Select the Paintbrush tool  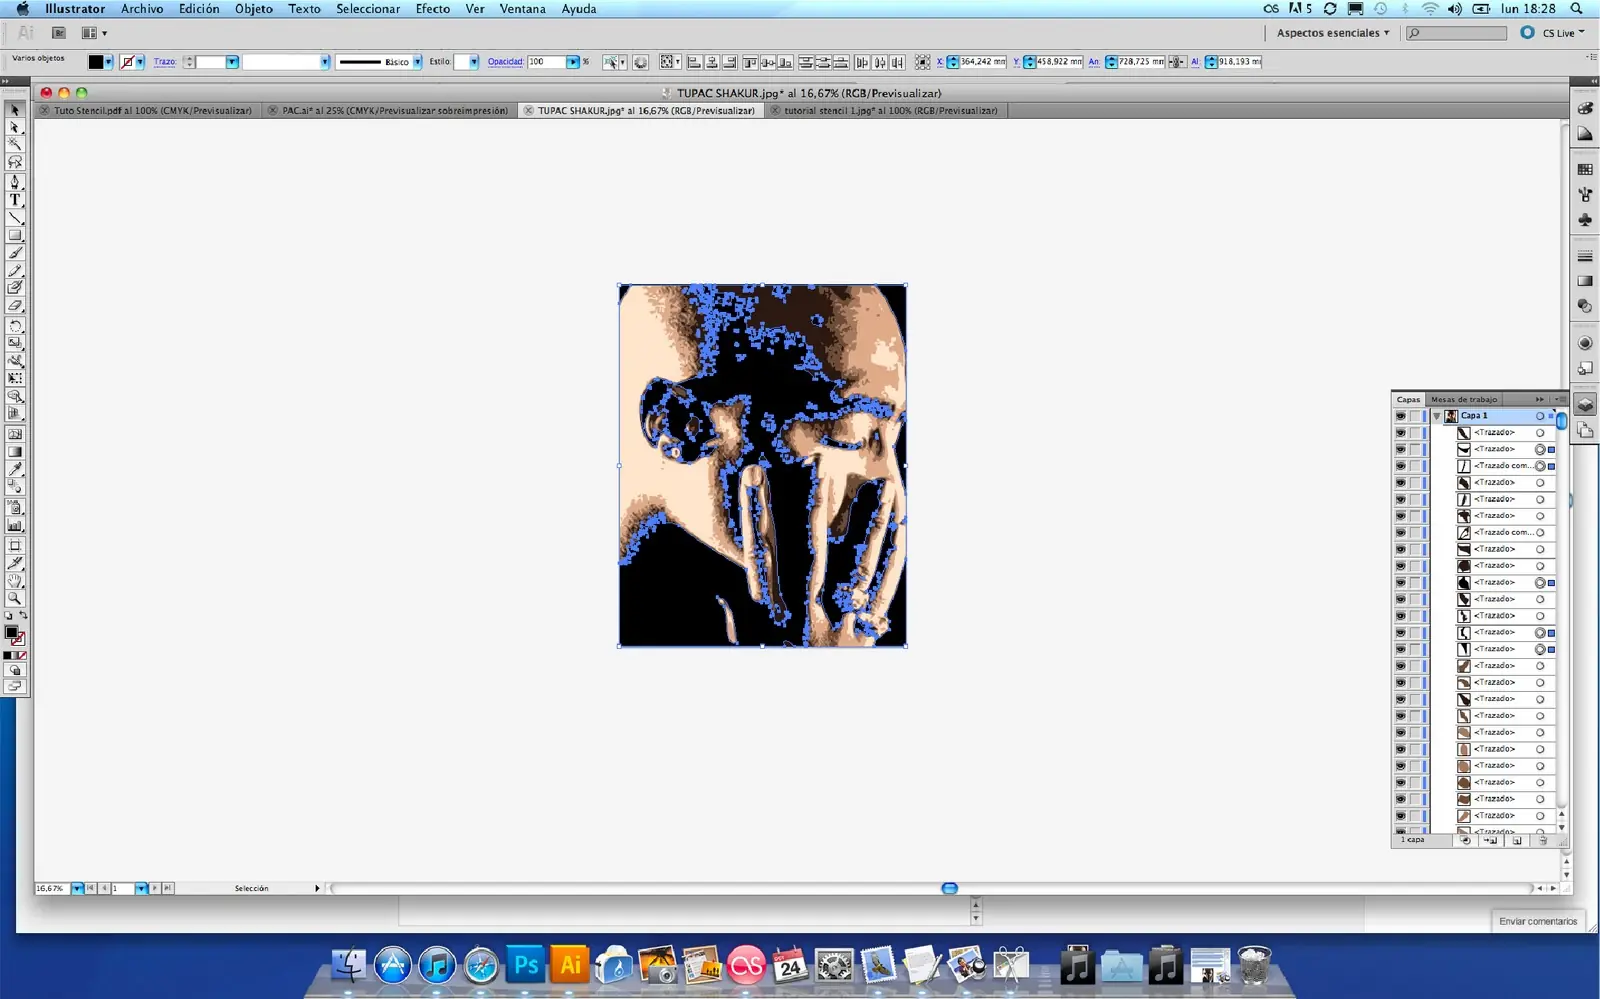coord(15,253)
